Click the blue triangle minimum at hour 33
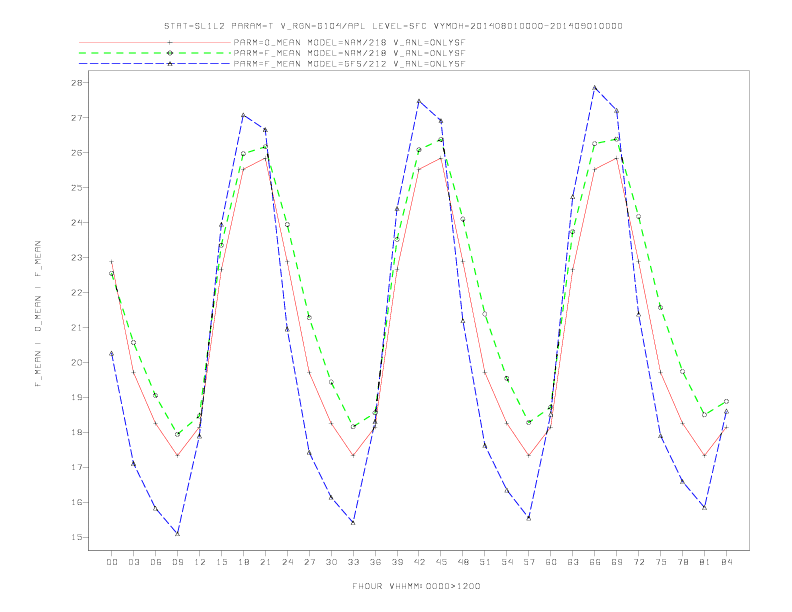The height and width of the screenshot is (612, 792). [353, 523]
